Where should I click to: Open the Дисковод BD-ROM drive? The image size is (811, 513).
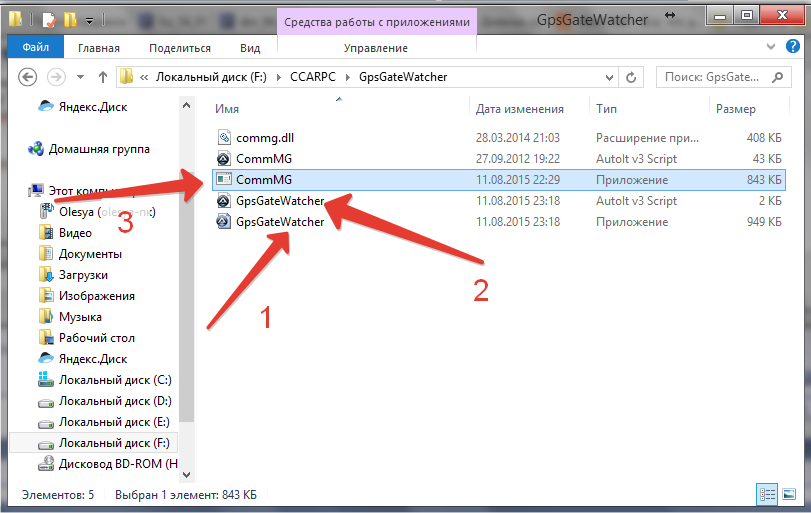118,464
